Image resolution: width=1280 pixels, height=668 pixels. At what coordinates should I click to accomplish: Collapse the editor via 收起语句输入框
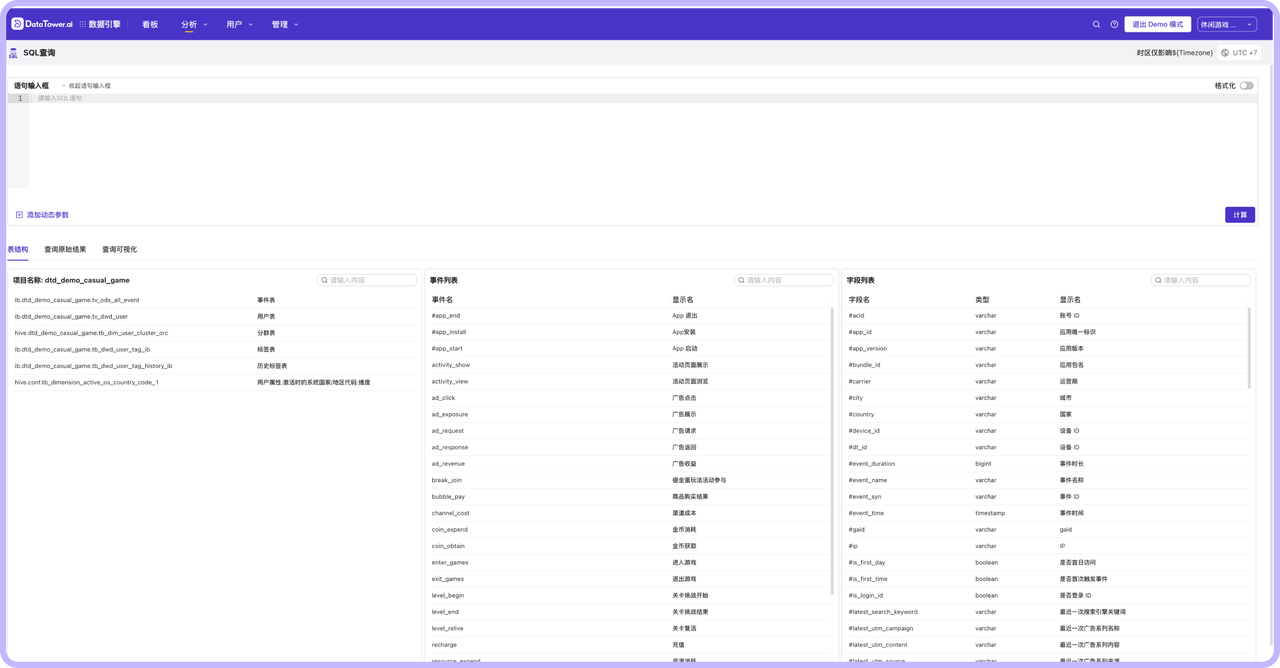coord(88,86)
